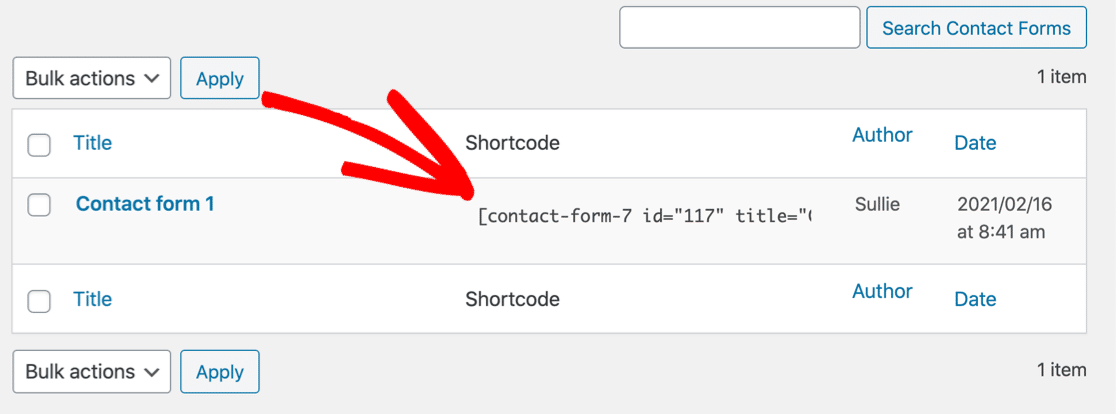This screenshot has height=414, width=1116.
Task: Sort by Title in the table header
Action: click(92, 143)
